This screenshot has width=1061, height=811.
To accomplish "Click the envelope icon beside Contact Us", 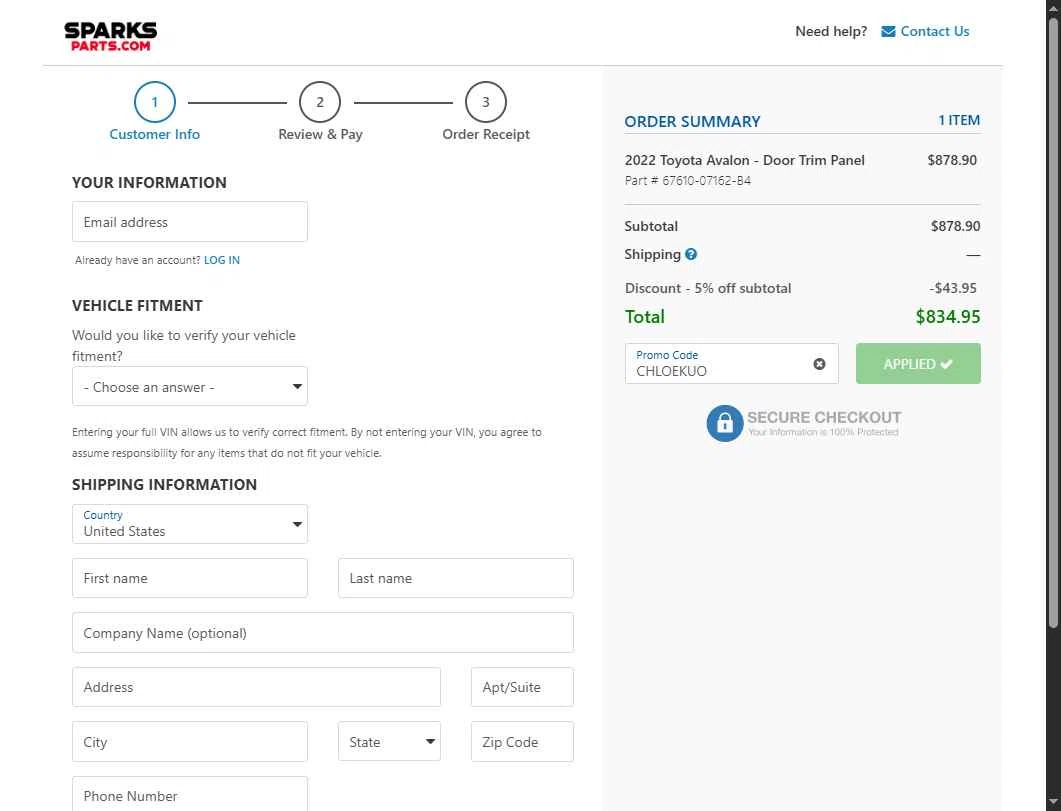I will (888, 31).
